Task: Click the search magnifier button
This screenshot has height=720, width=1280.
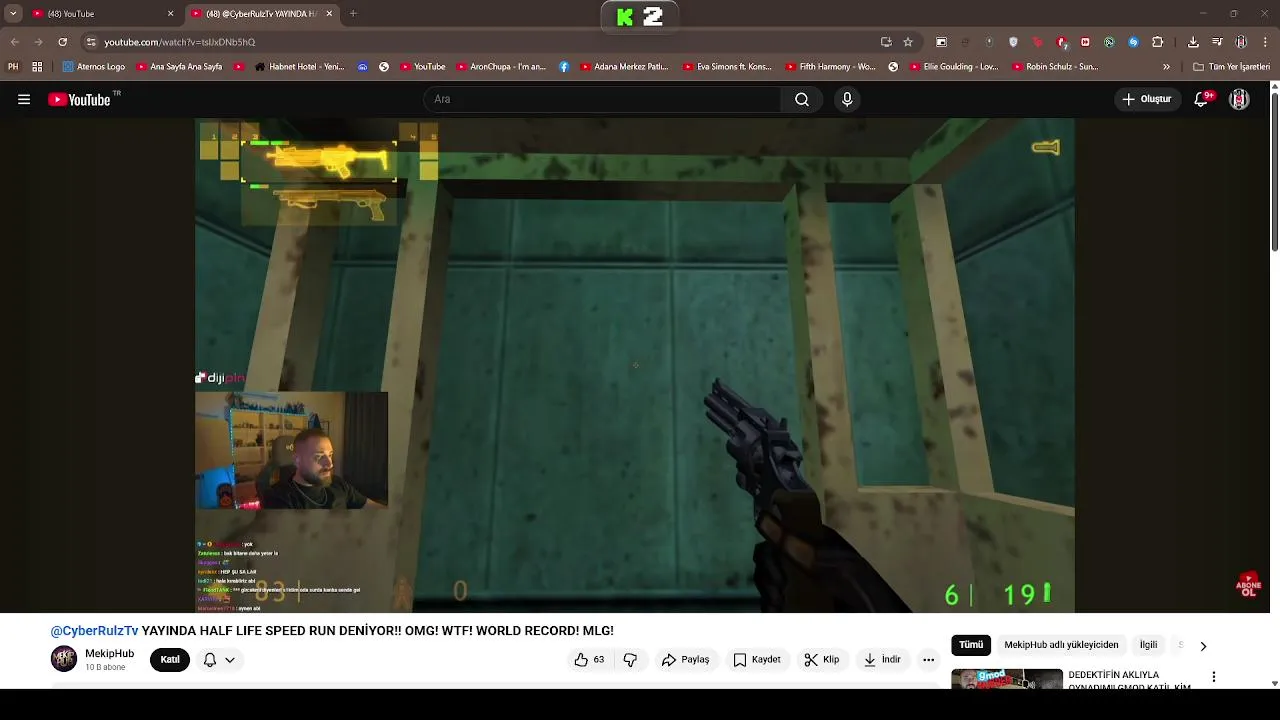Action: pos(802,99)
